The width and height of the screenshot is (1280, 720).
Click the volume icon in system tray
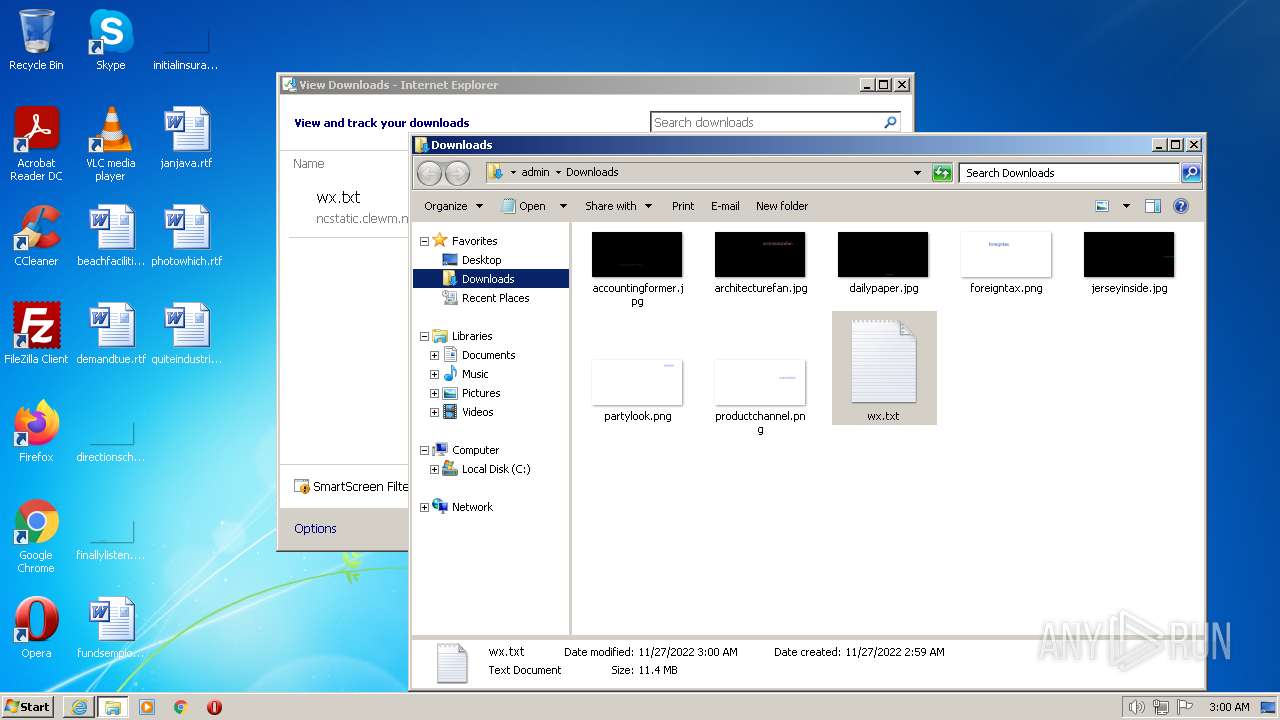point(1136,707)
